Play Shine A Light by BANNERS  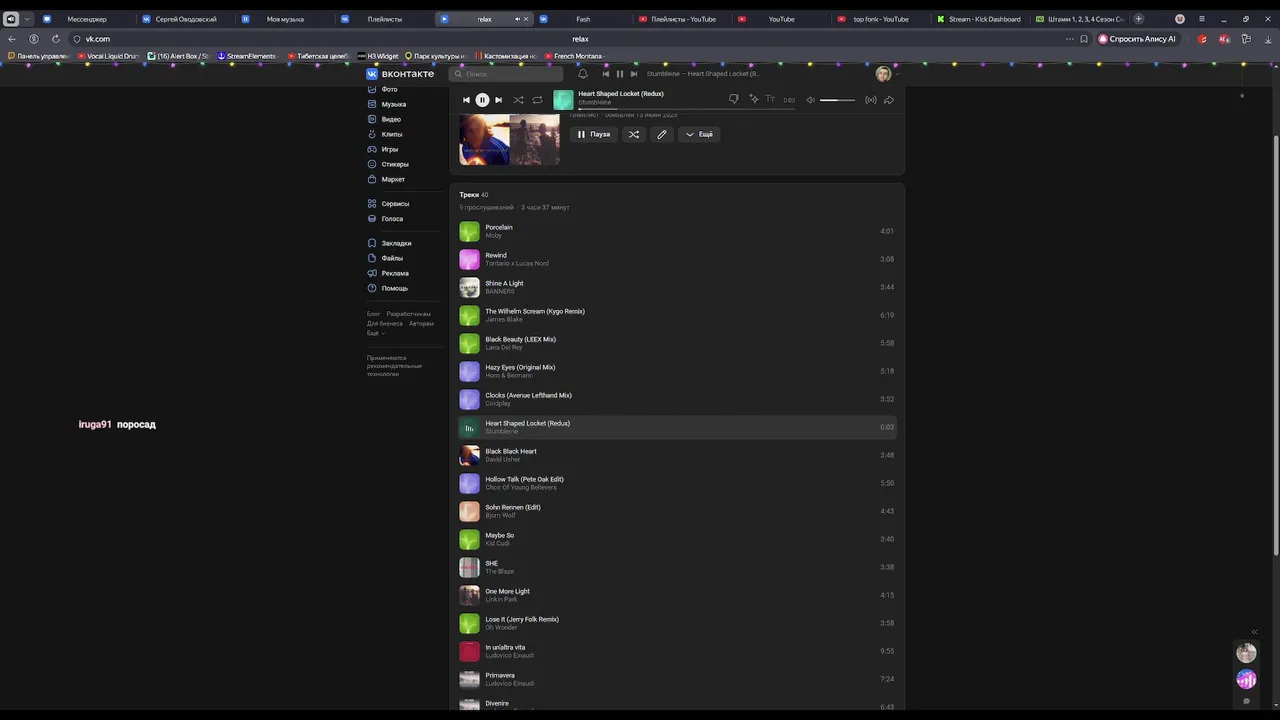(677, 287)
